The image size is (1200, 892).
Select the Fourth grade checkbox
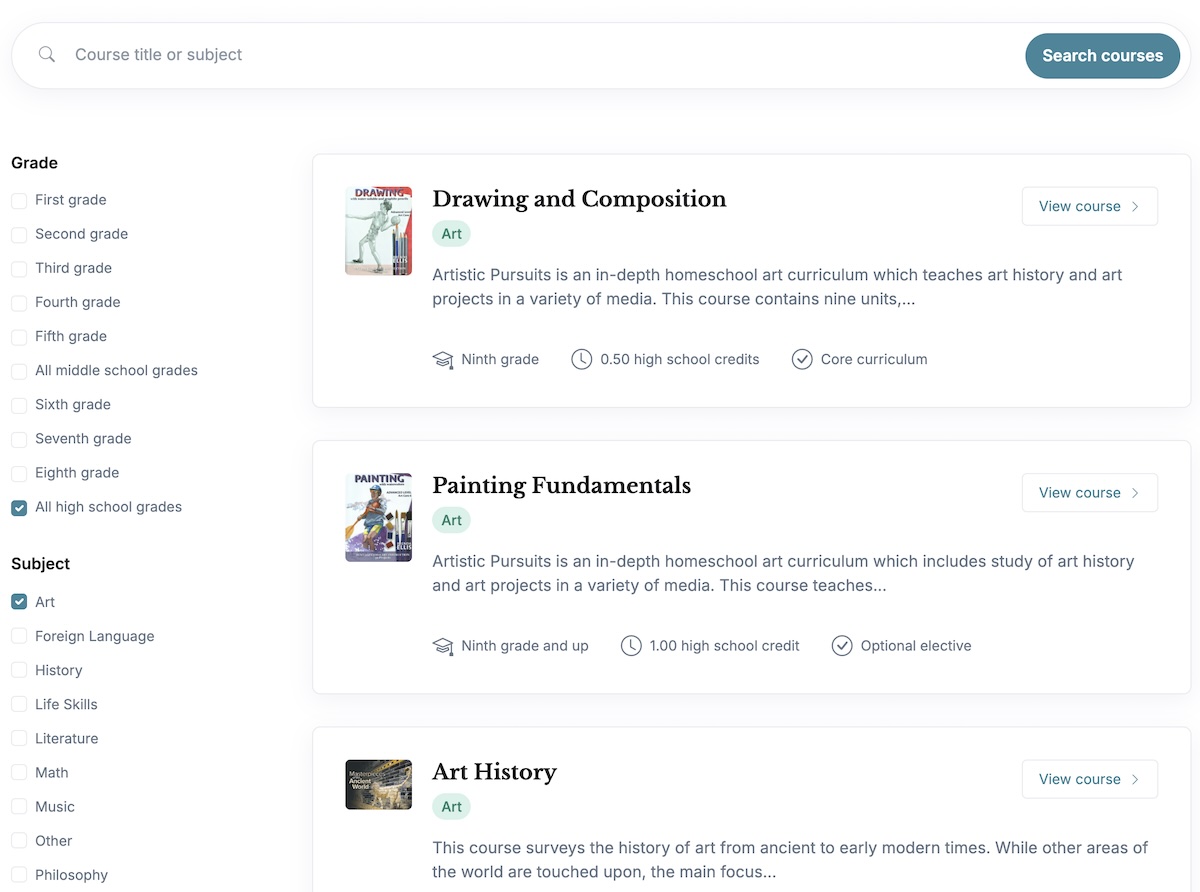[19, 302]
